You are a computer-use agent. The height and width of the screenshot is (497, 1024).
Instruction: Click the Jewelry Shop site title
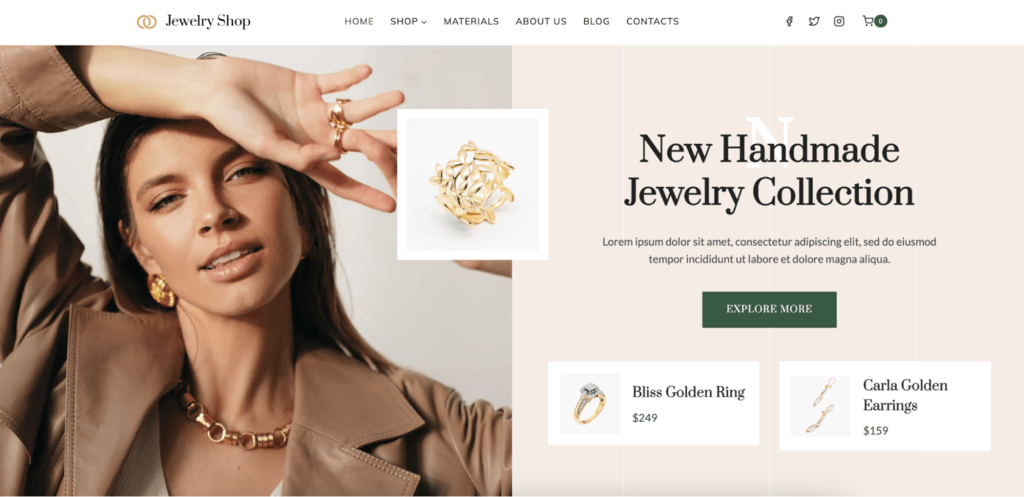coord(208,22)
